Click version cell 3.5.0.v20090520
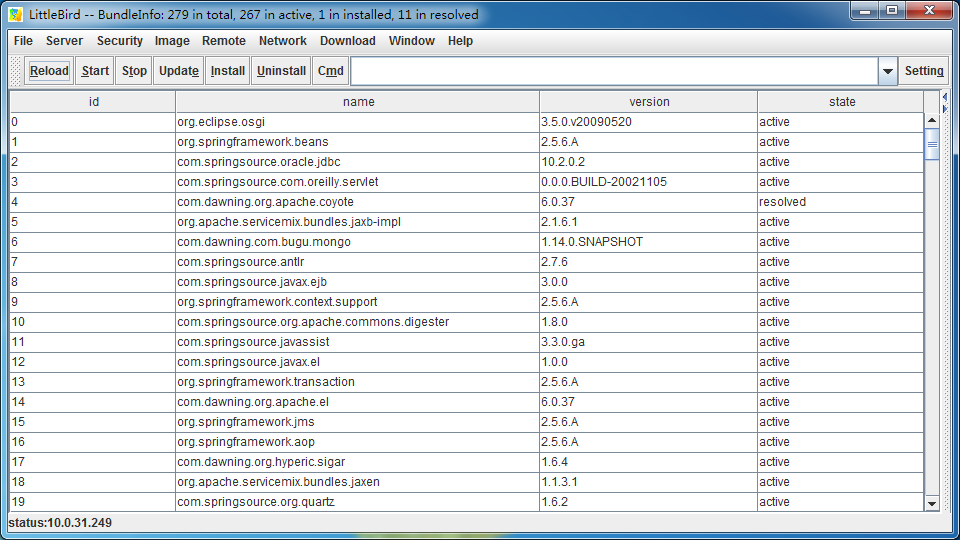960x540 pixels. point(648,122)
